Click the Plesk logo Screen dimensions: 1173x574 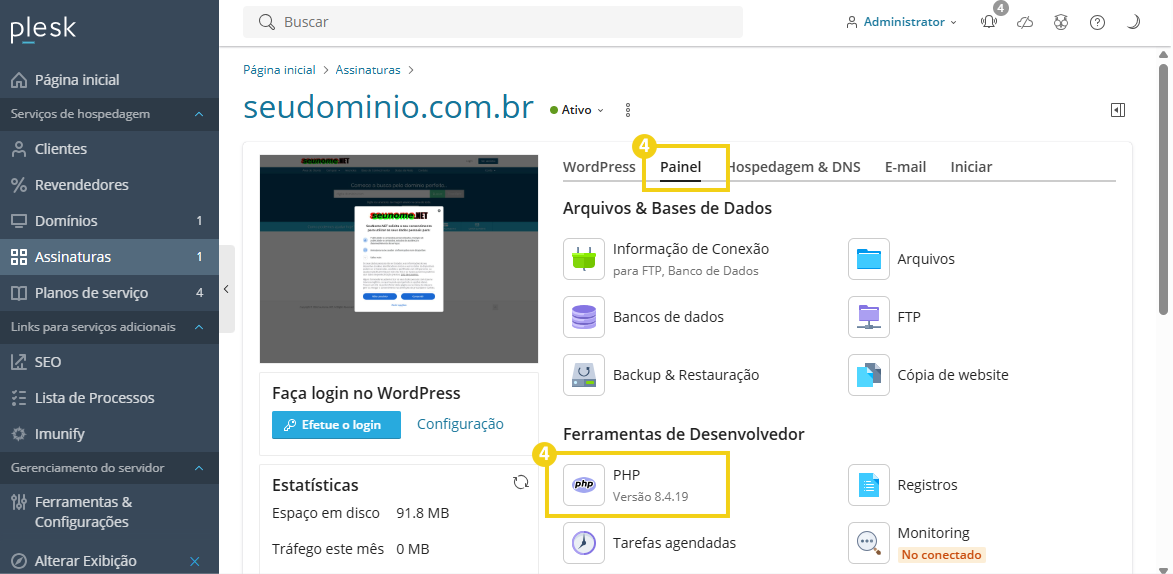[43, 29]
